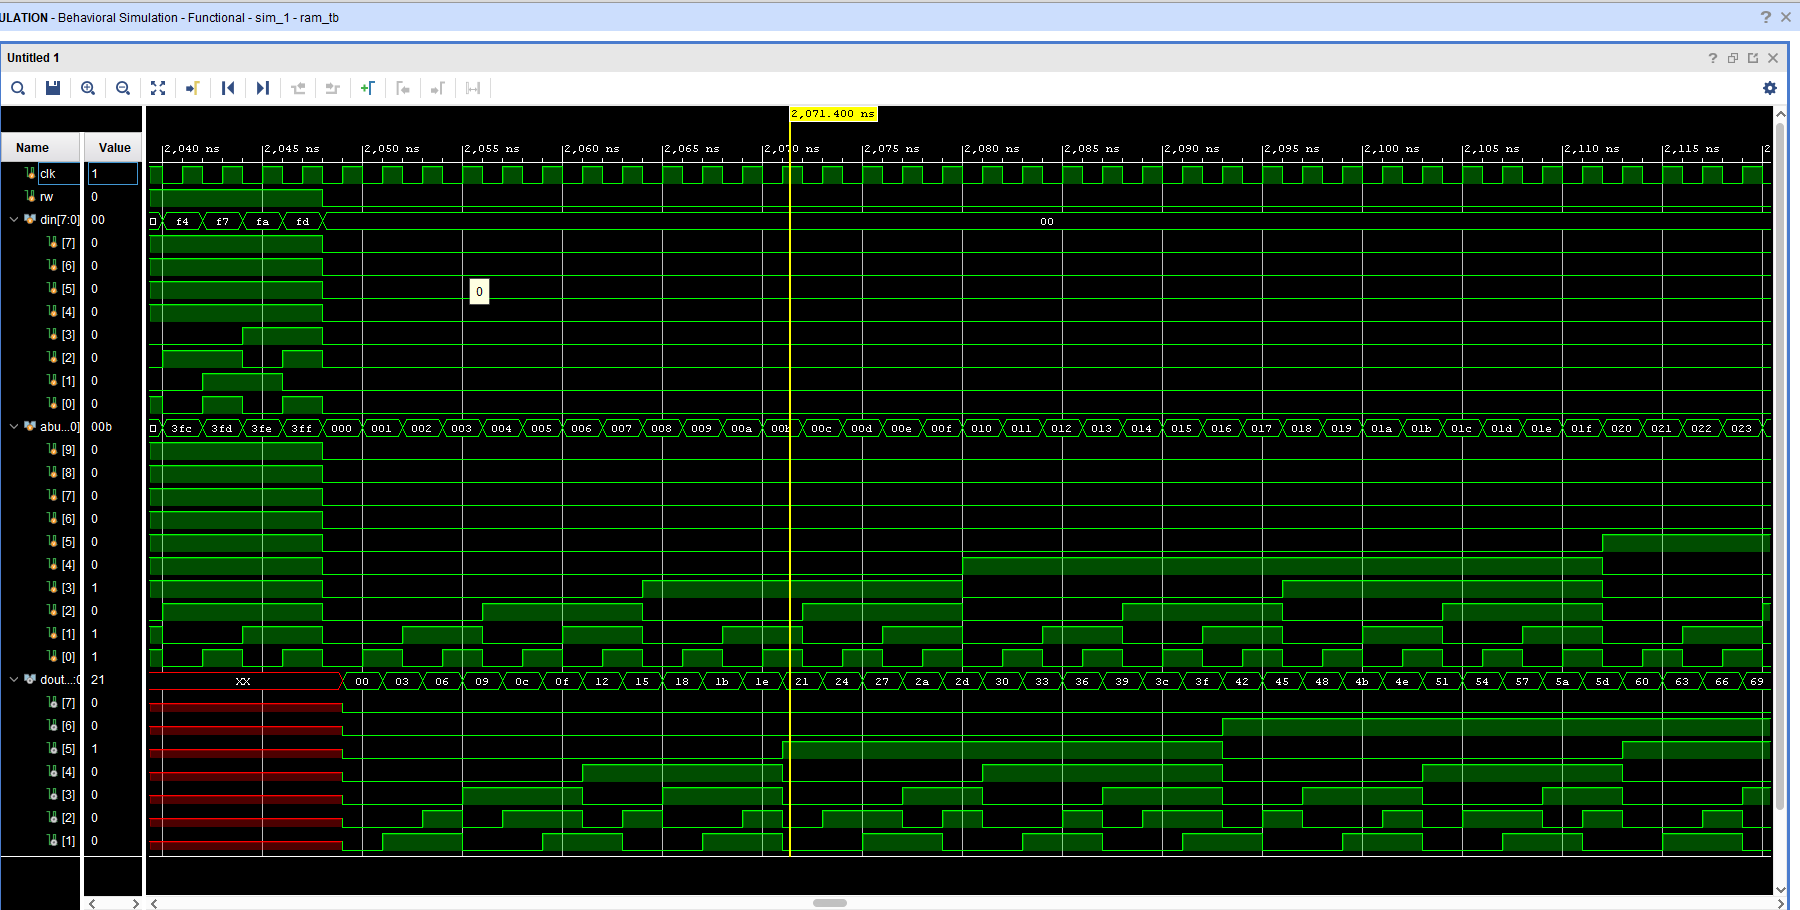Go to the previous transition
Screen dimensions: 1800x910
(x=298, y=88)
